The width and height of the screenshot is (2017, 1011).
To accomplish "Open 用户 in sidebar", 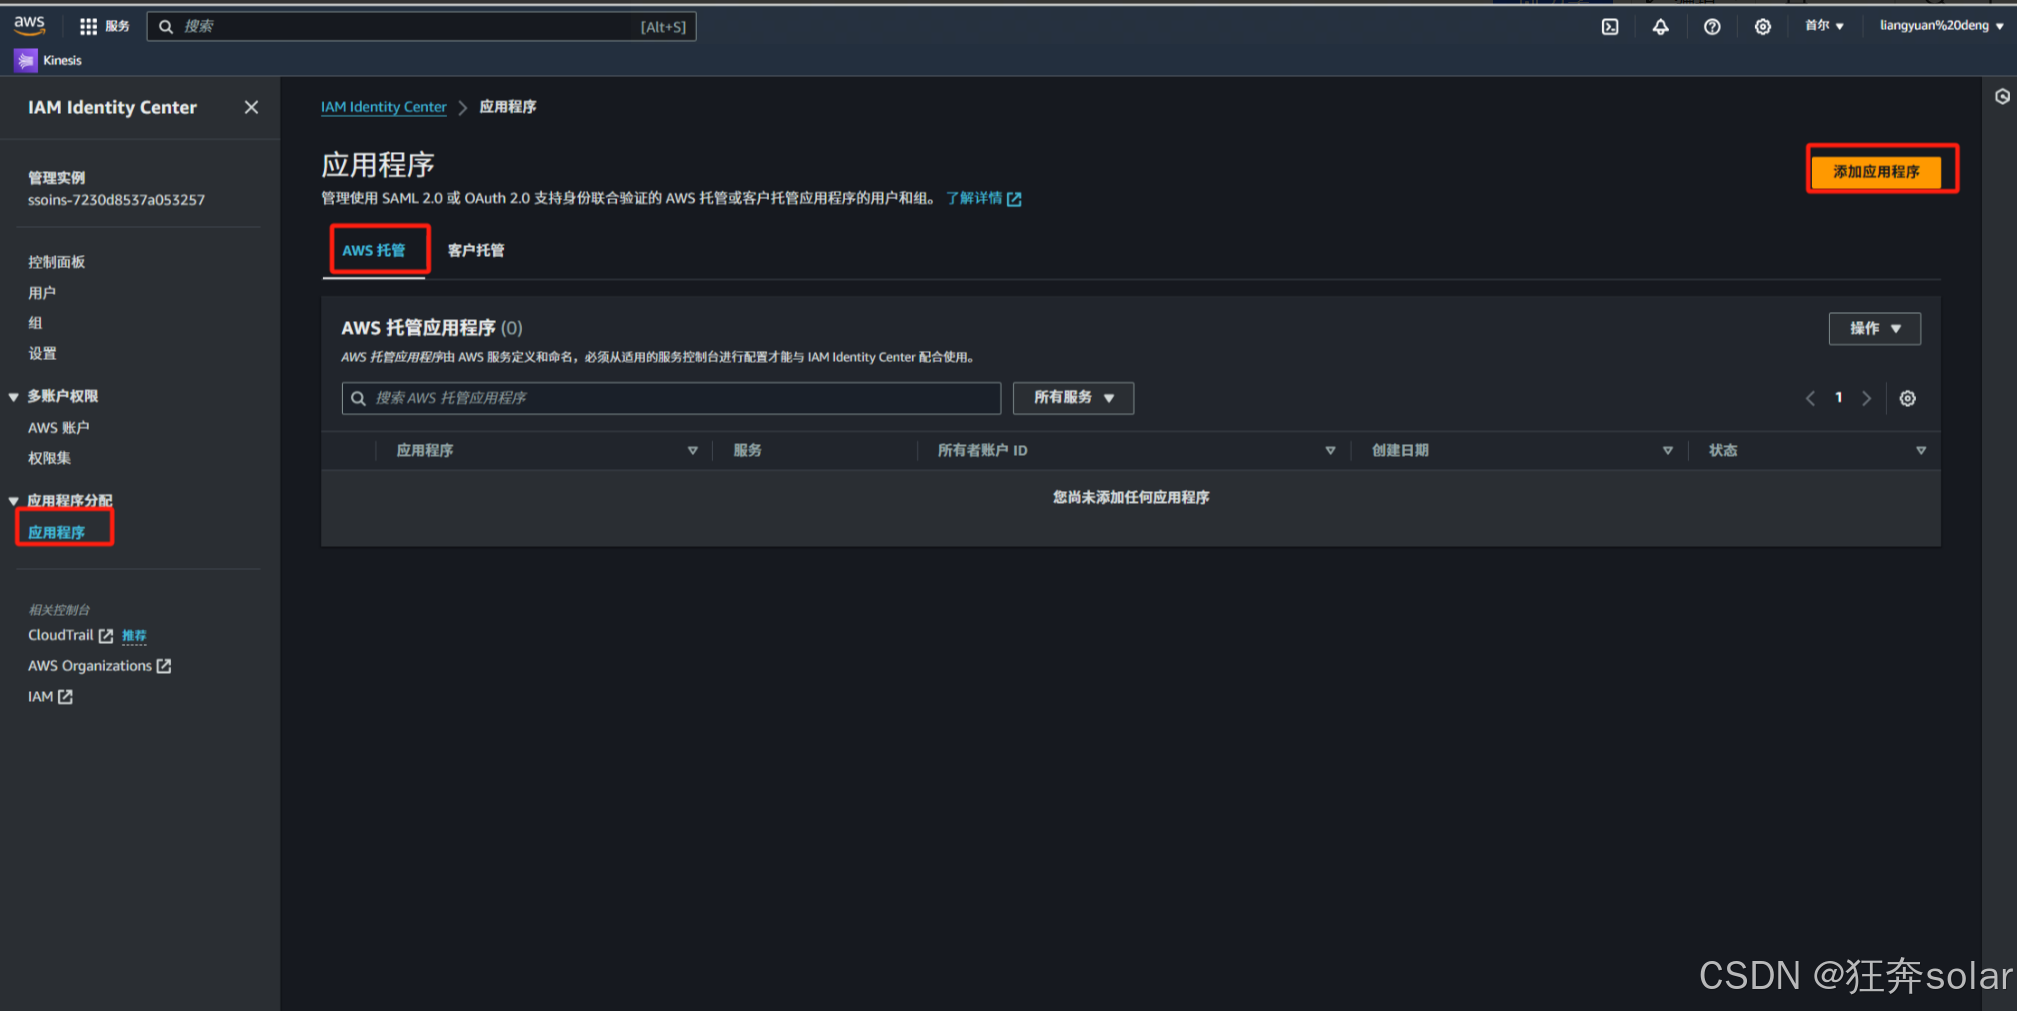I will [42, 293].
